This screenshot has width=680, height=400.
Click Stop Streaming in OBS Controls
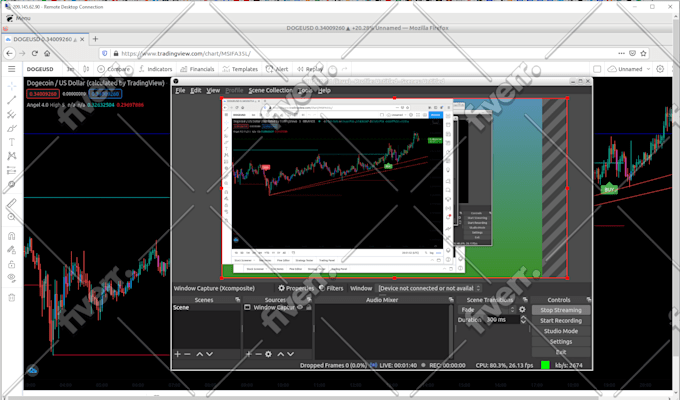coord(561,310)
